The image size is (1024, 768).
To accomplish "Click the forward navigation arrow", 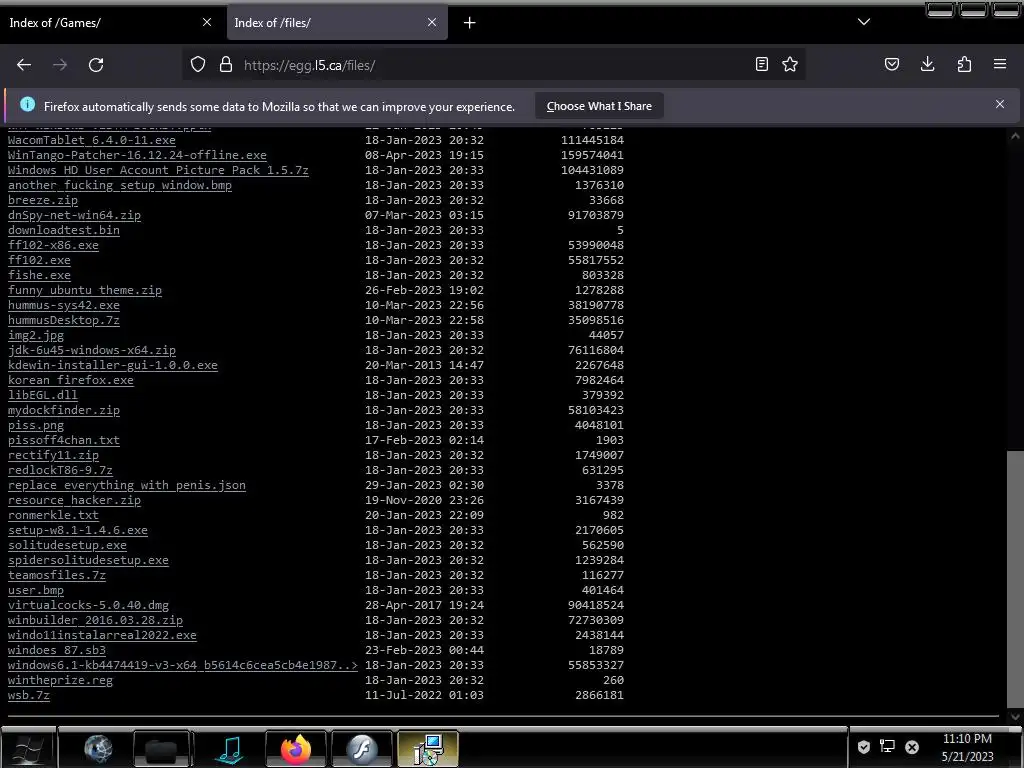I will 60,65.
